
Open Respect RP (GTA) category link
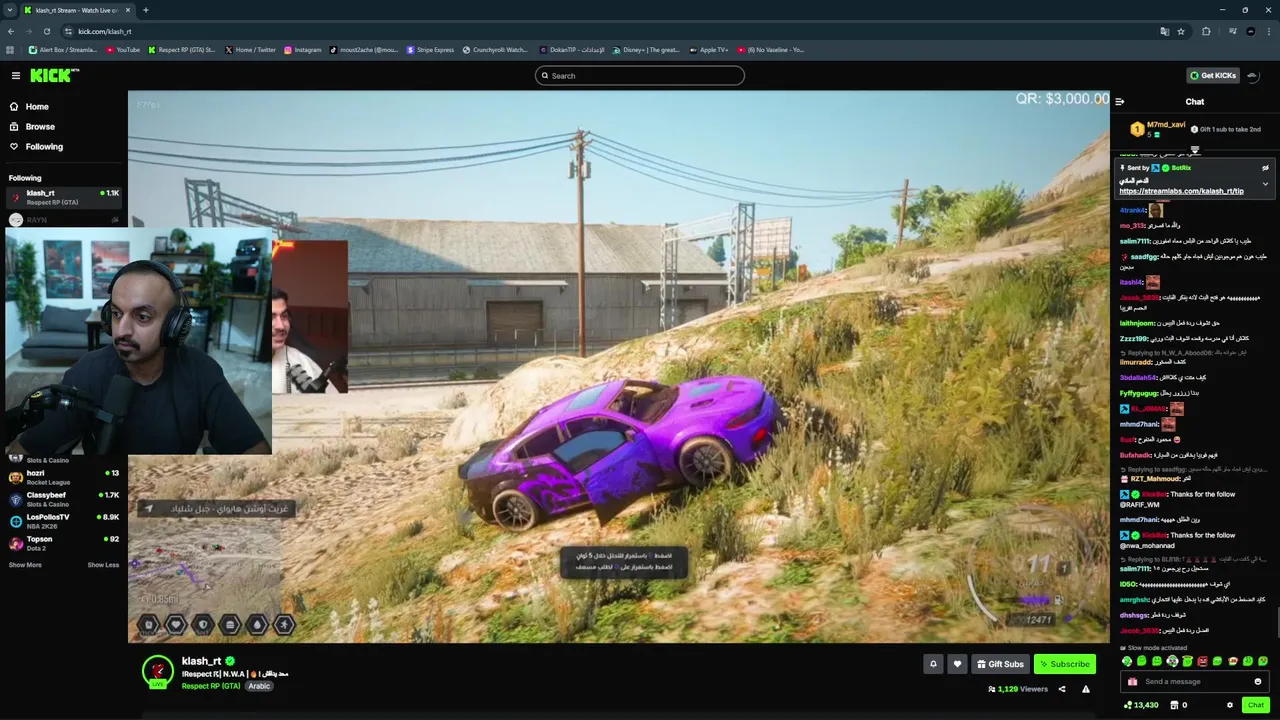click(211, 686)
